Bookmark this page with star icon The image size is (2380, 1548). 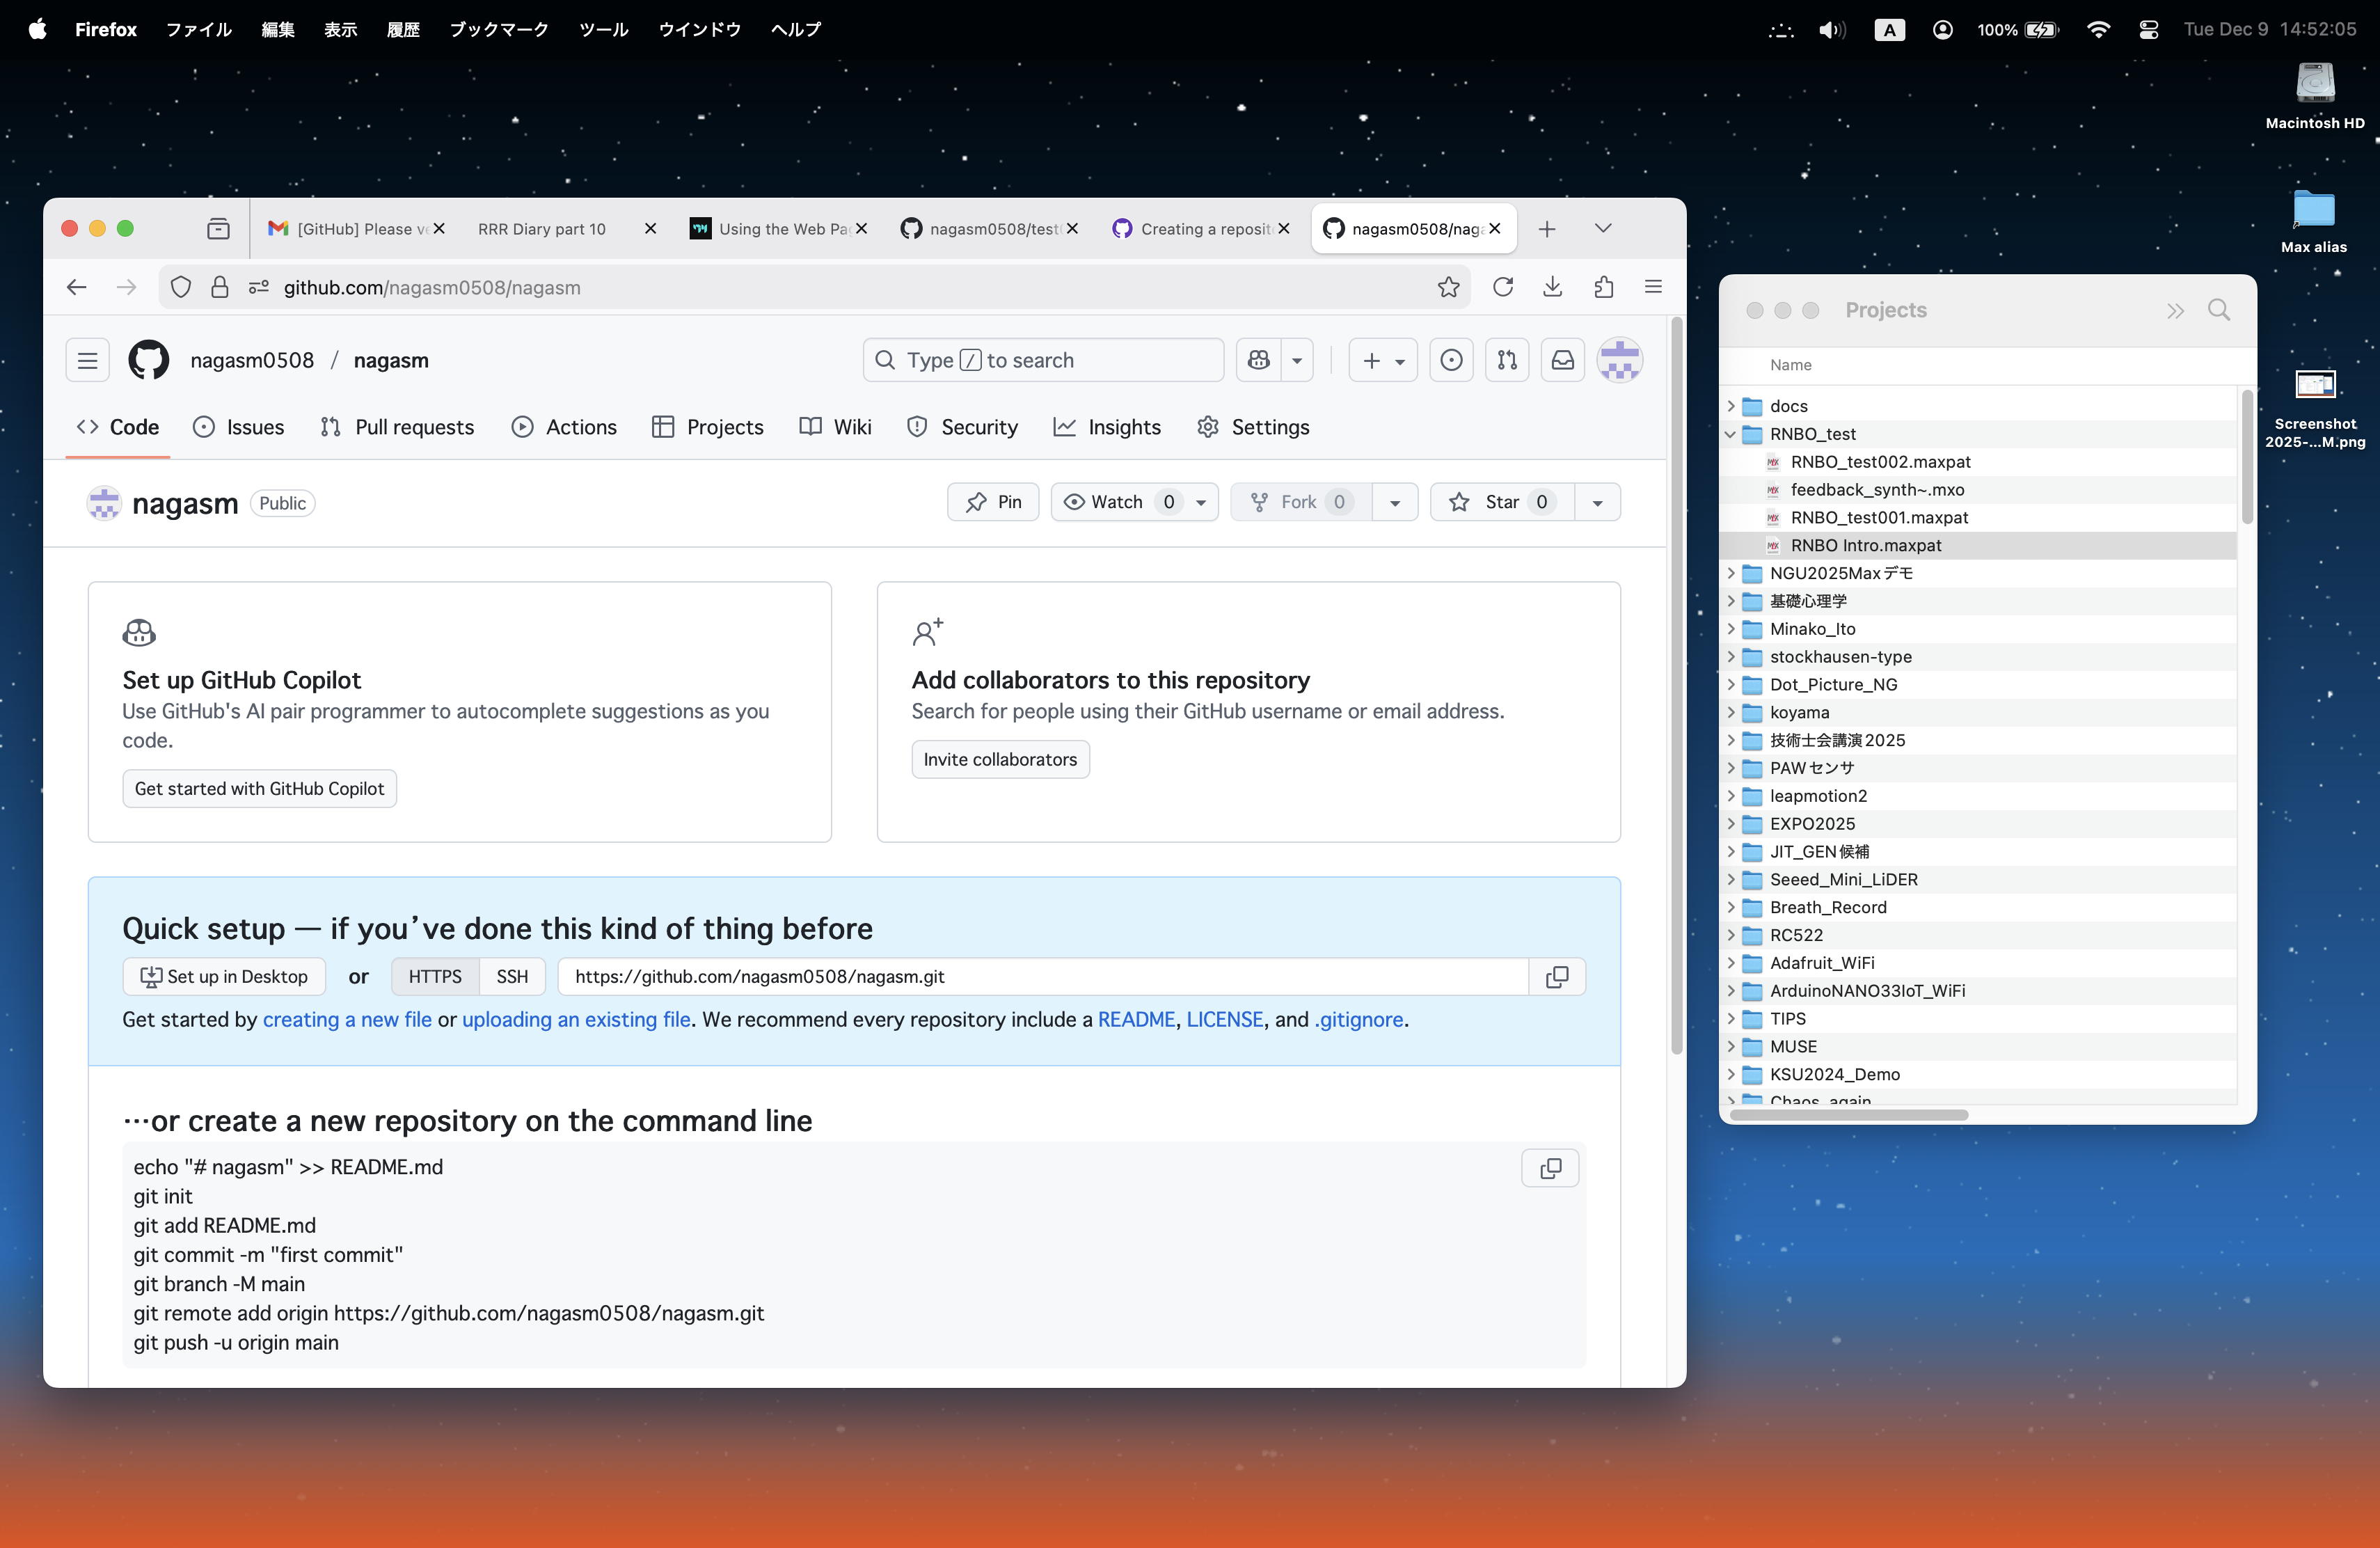[1448, 288]
